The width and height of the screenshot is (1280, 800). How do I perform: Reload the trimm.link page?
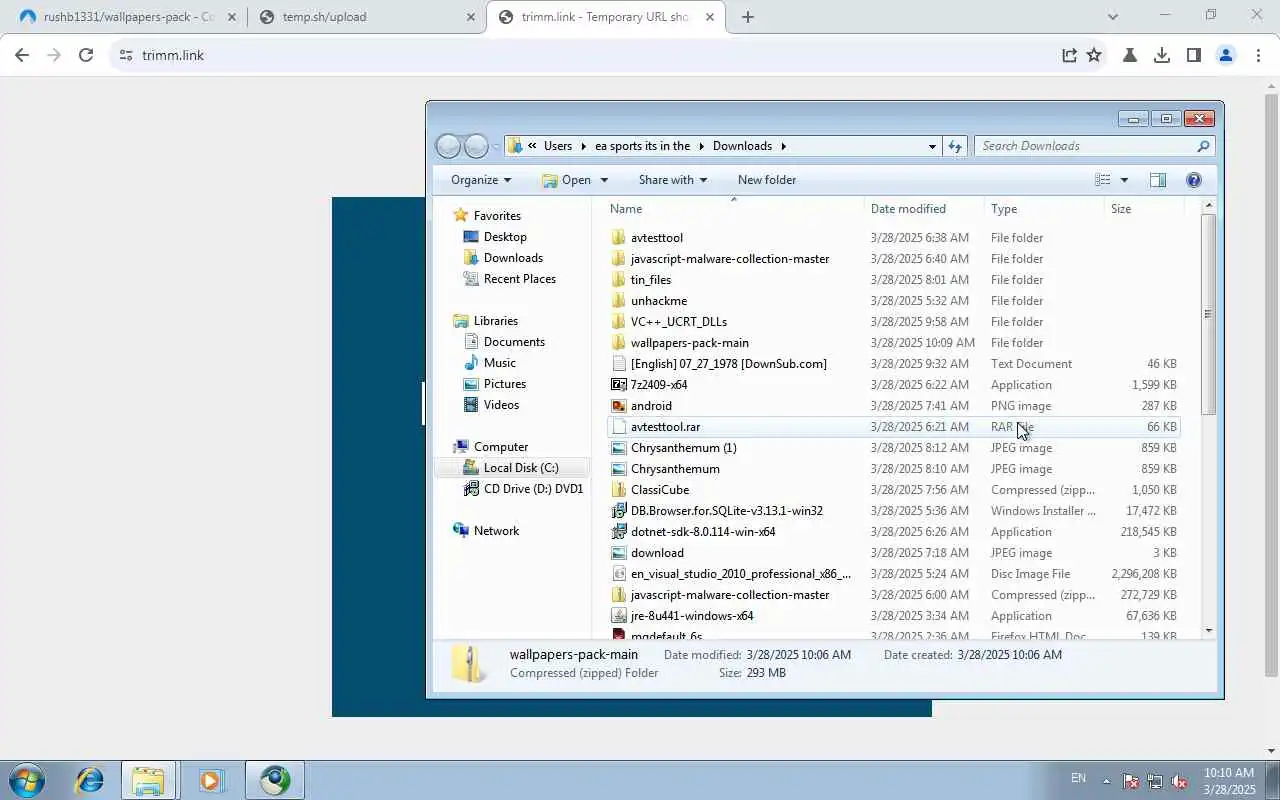click(86, 55)
